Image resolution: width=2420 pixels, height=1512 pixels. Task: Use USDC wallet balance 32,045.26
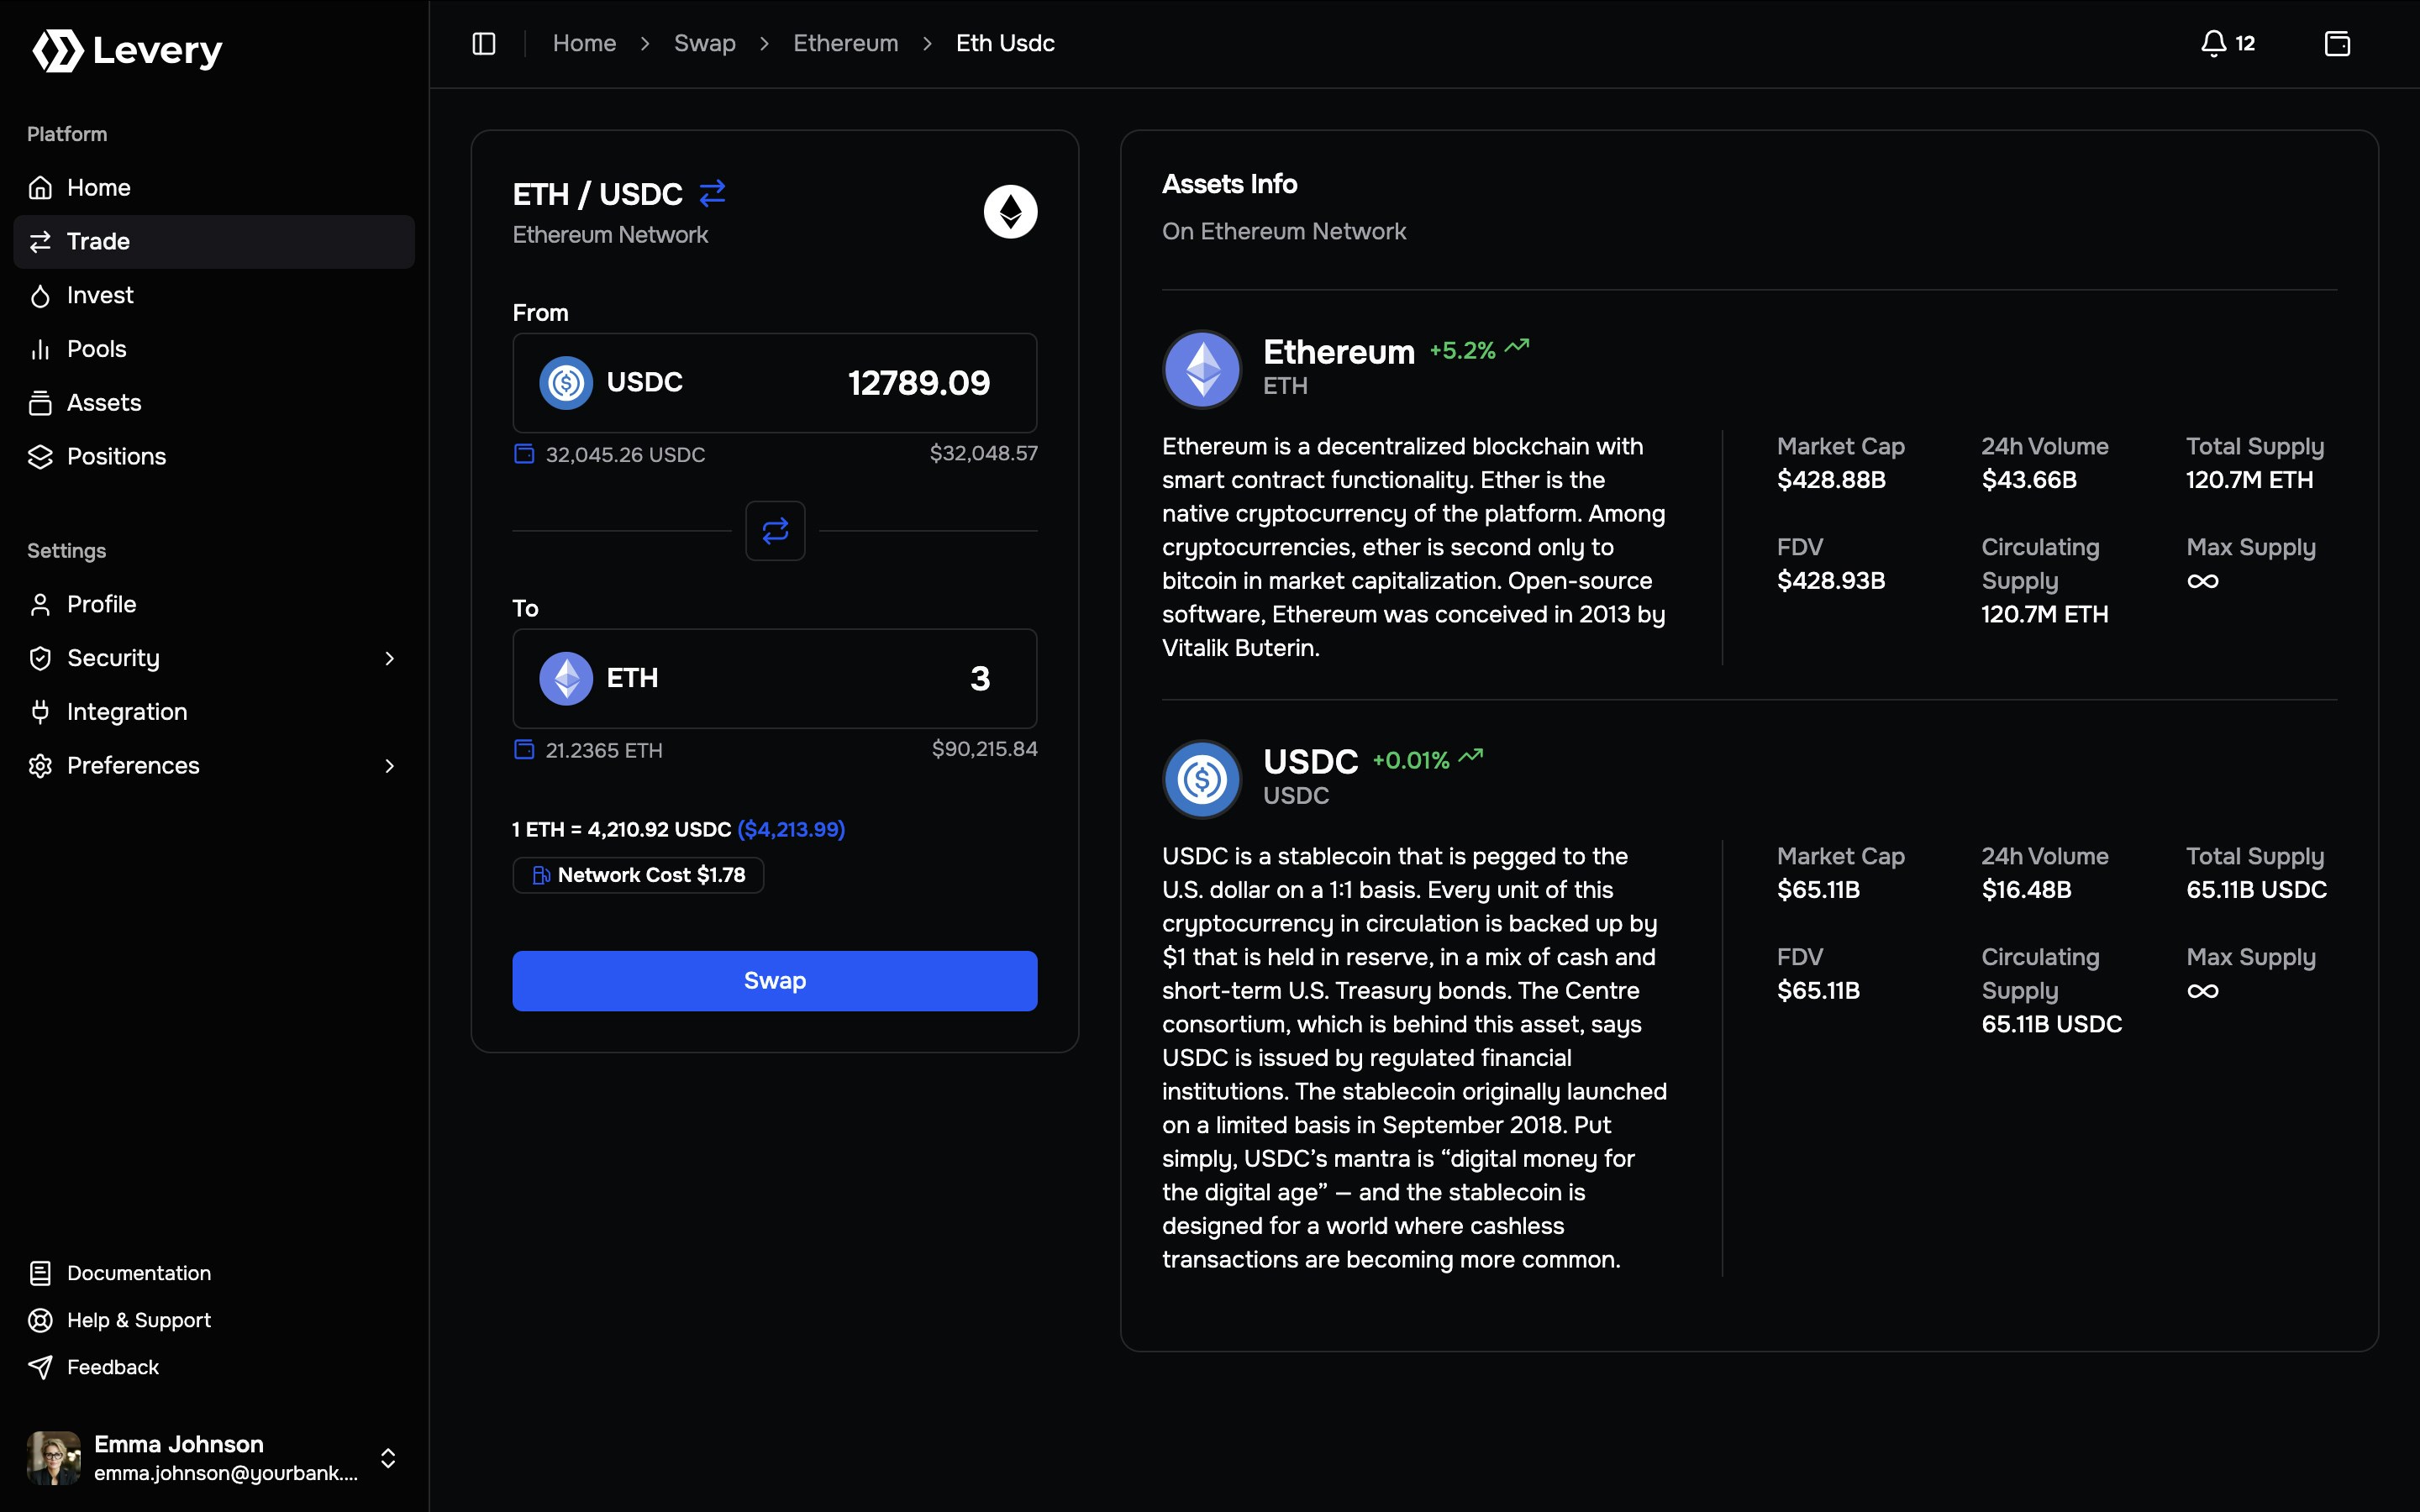610,454
